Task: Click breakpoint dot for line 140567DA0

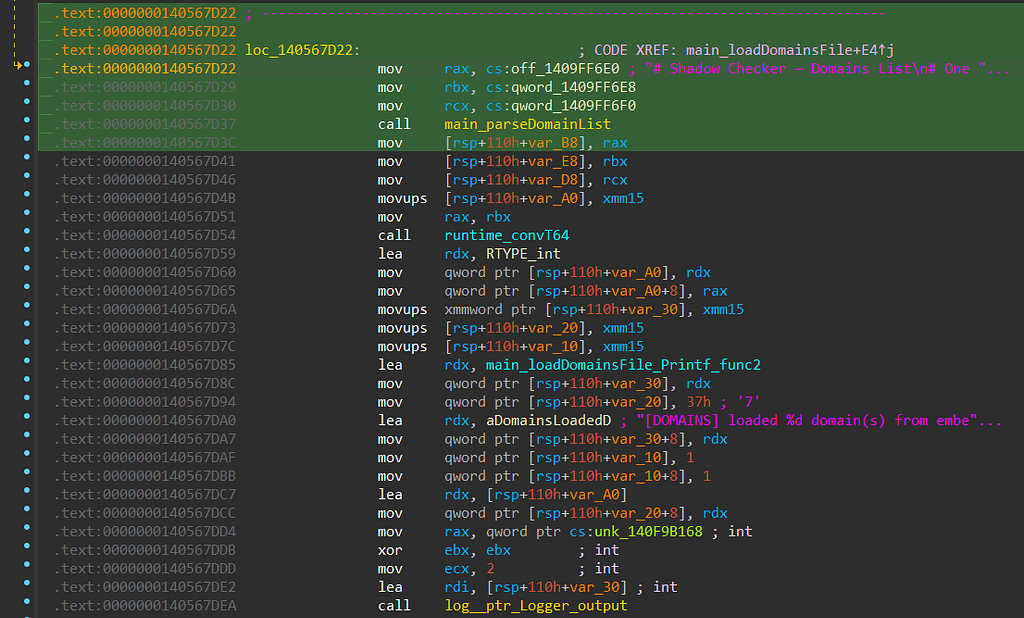Action: [27, 416]
